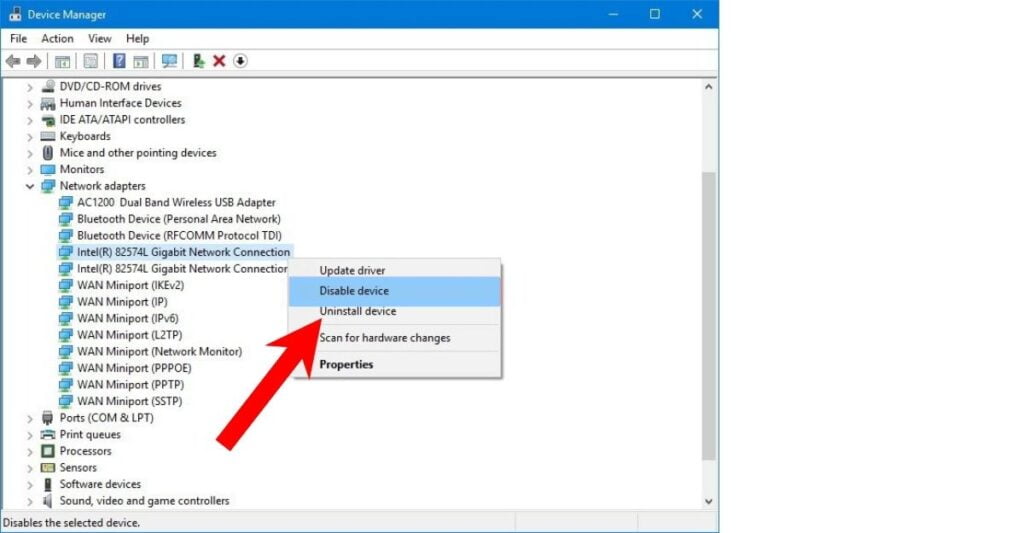This screenshot has height=533, width=1024.
Task: Select WAN Miniport (IPv6)
Action: tap(127, 319)
